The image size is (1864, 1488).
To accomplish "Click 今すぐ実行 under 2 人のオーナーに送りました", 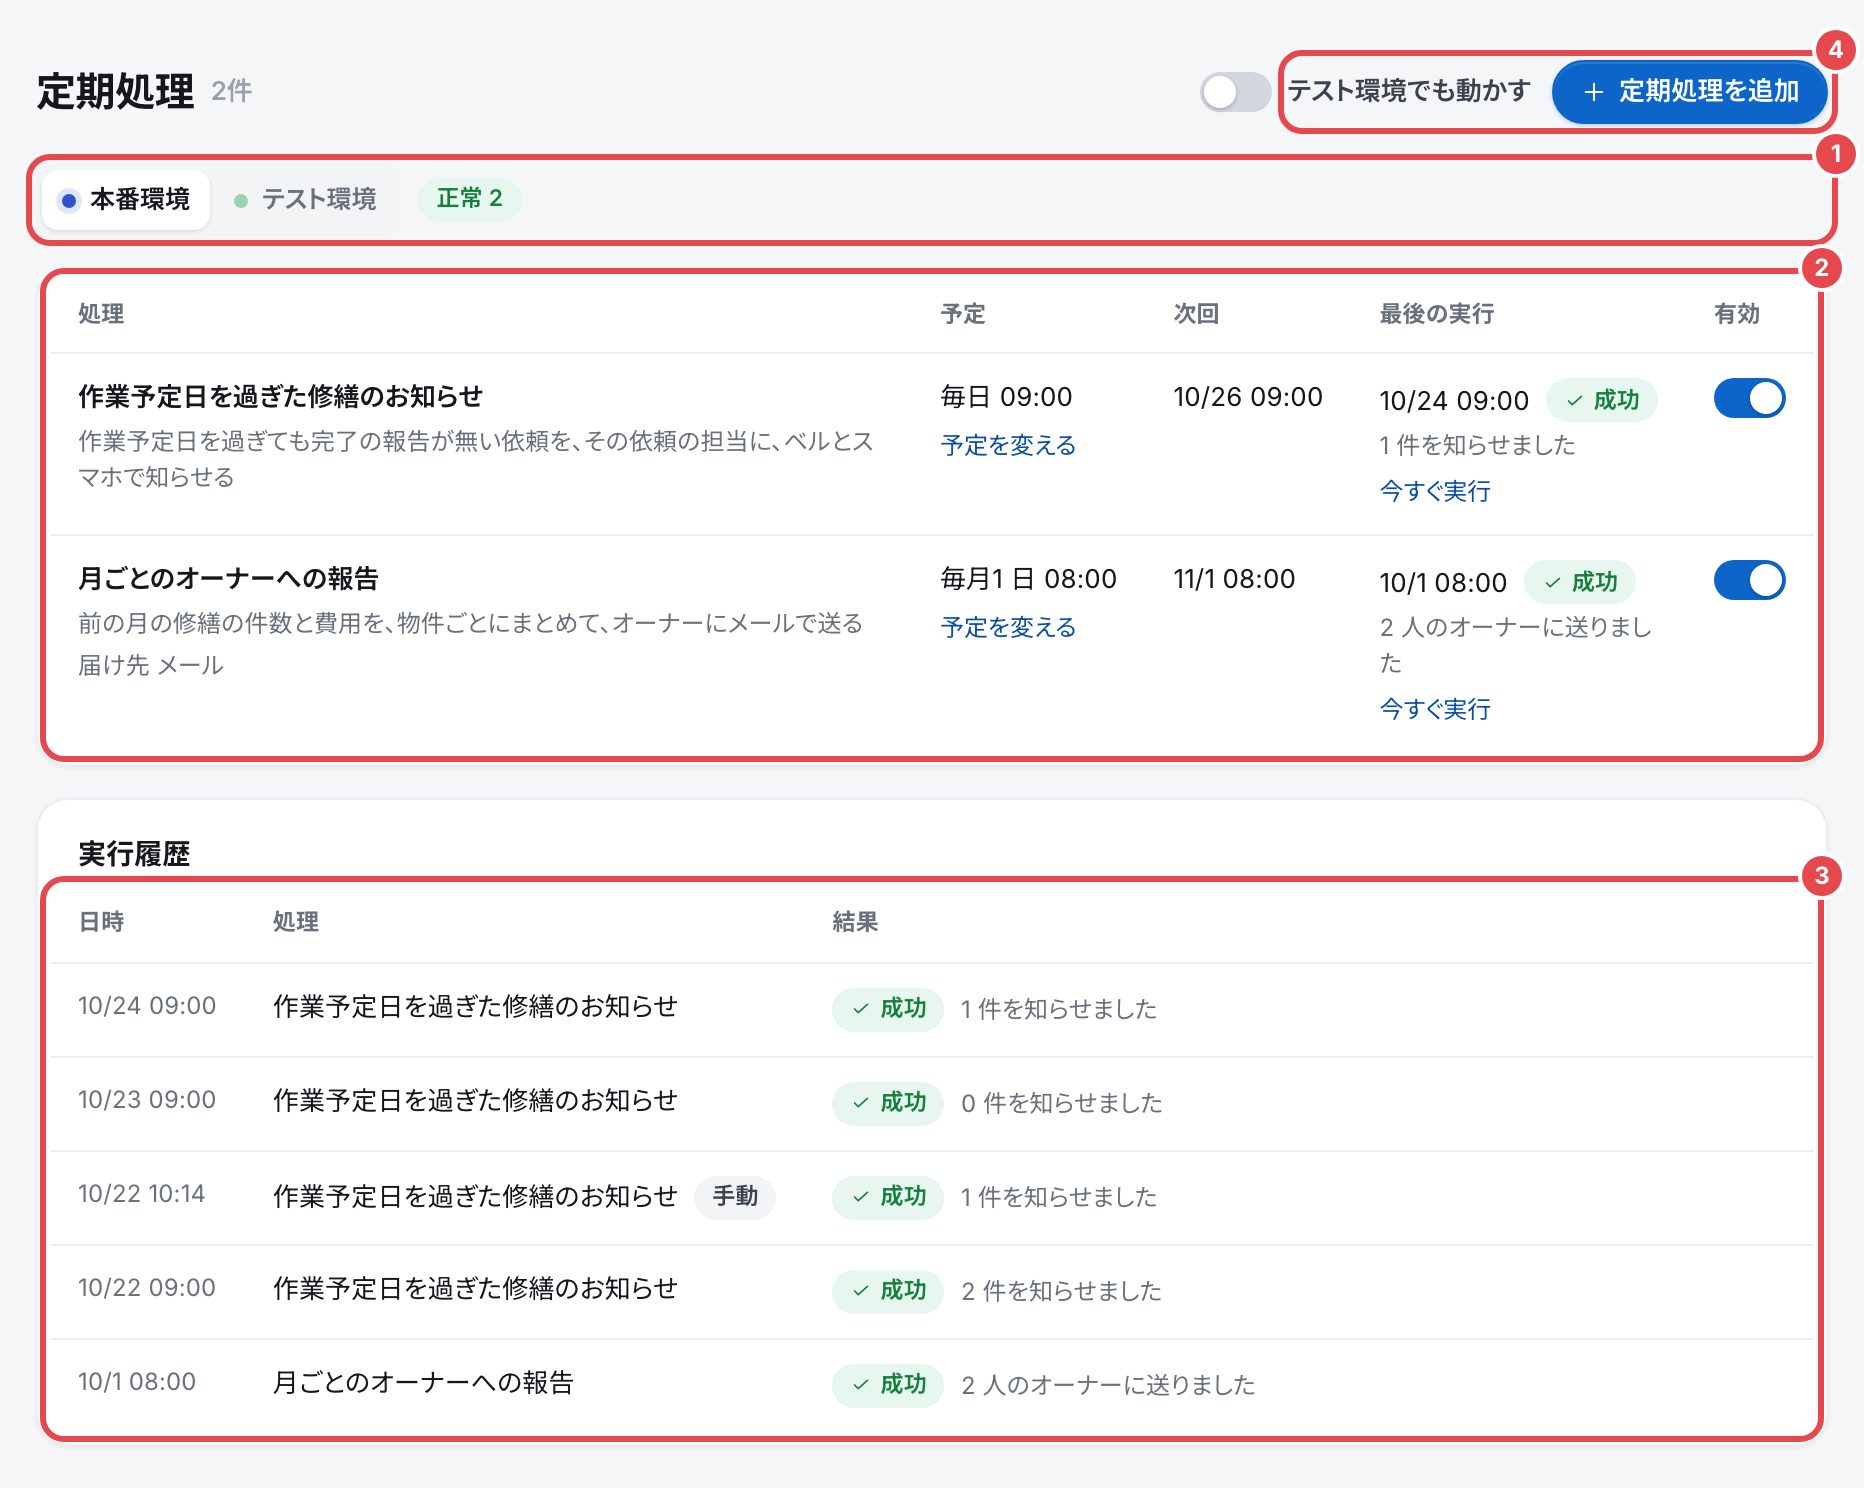I will (x=1435, y=709).
